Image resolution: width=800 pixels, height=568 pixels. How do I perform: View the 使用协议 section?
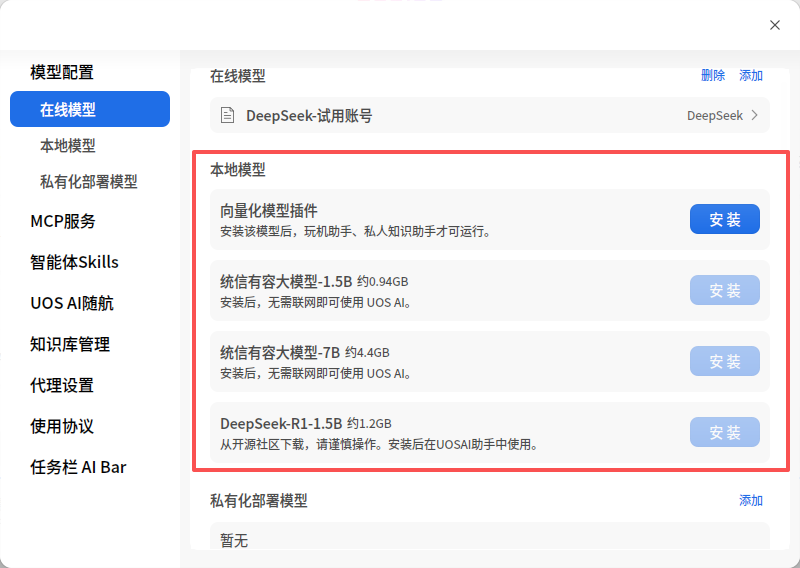tap(62, 426)
